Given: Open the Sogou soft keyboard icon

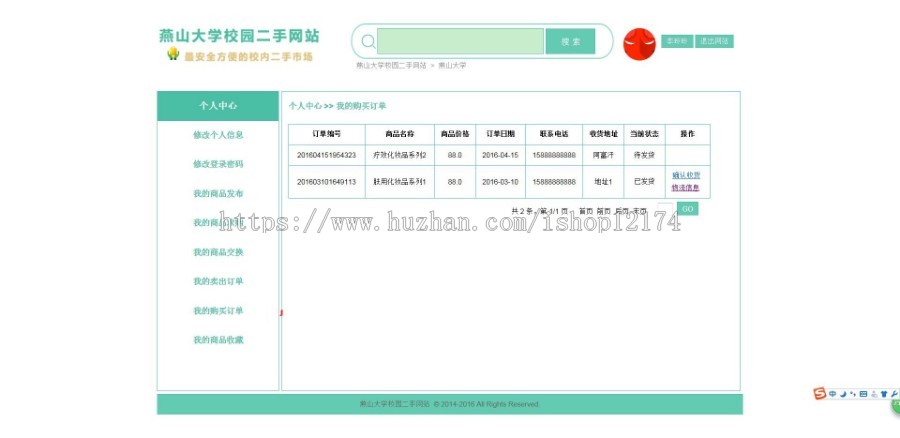Looking at the screenshot, I should pos(863,394).
